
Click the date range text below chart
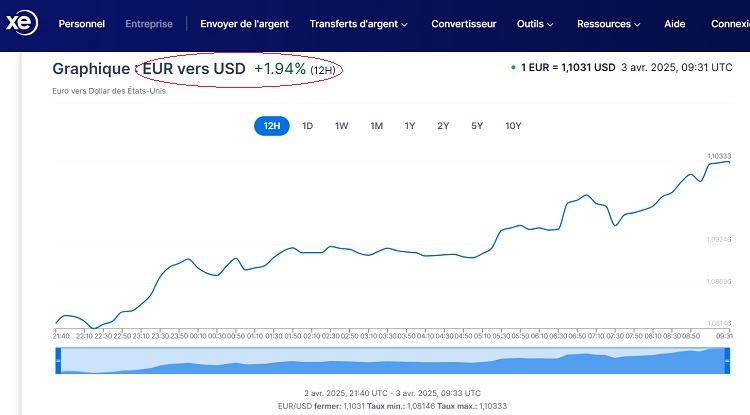(x=393, y=393)
